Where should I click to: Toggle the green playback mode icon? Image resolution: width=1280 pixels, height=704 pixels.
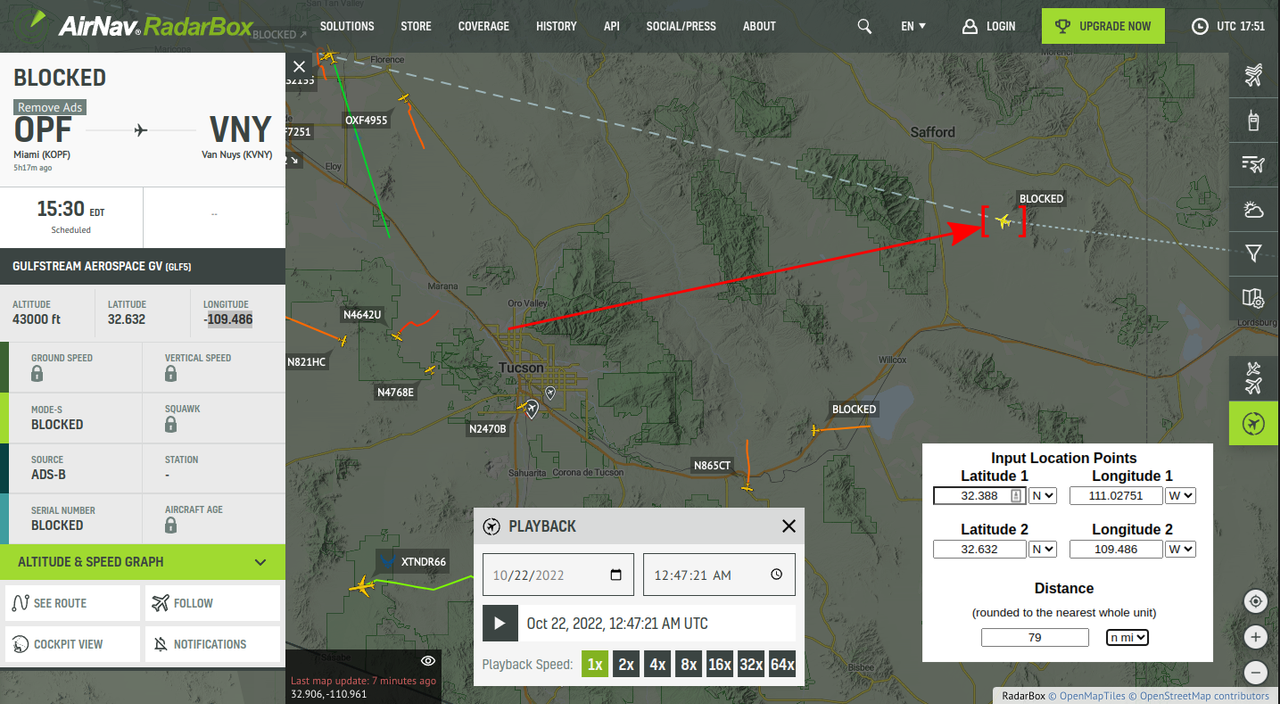pos(1253,423)
